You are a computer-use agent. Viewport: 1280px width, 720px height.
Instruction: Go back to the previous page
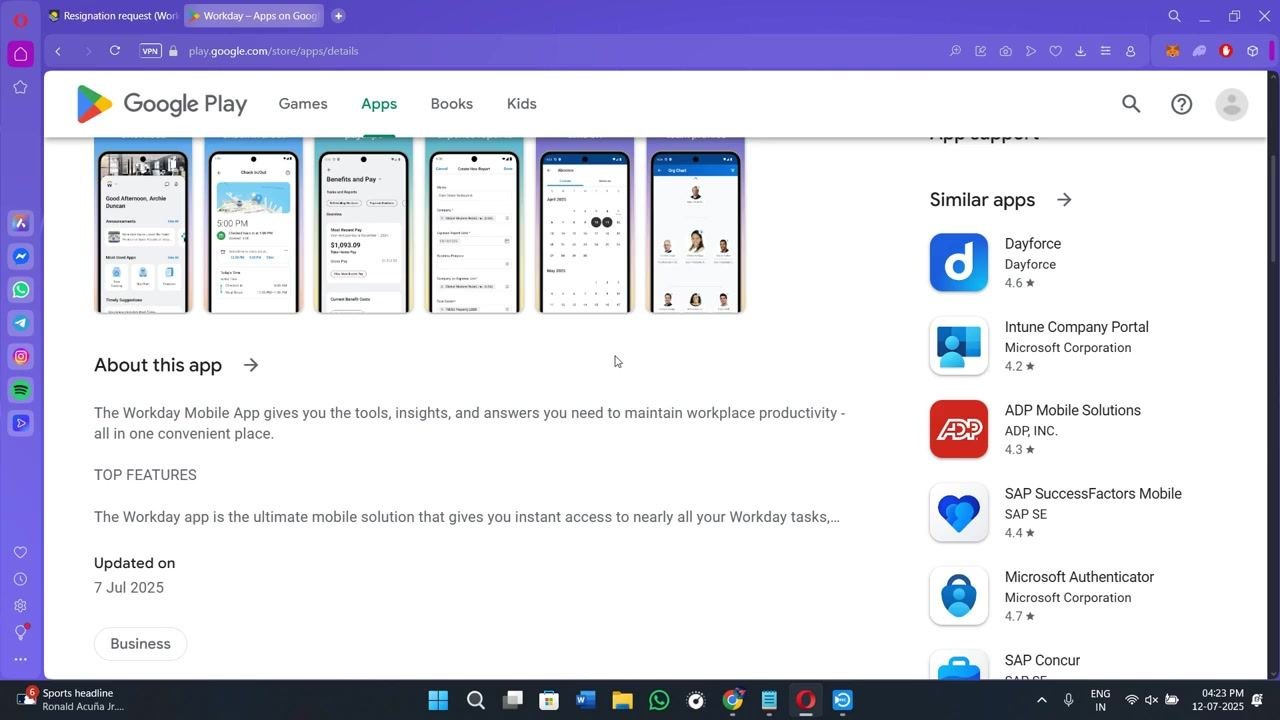pyautogui.click(x=58, y=51)
